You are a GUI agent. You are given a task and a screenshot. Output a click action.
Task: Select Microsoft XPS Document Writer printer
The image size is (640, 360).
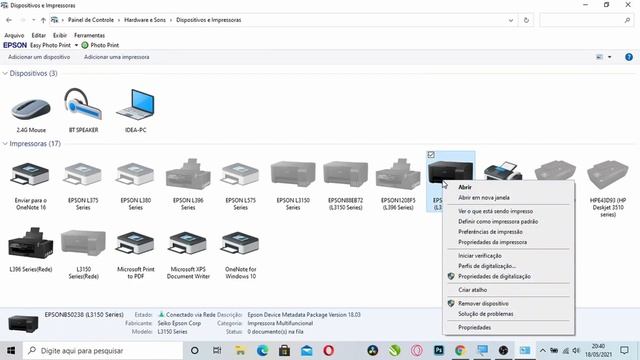click(188, 244)
